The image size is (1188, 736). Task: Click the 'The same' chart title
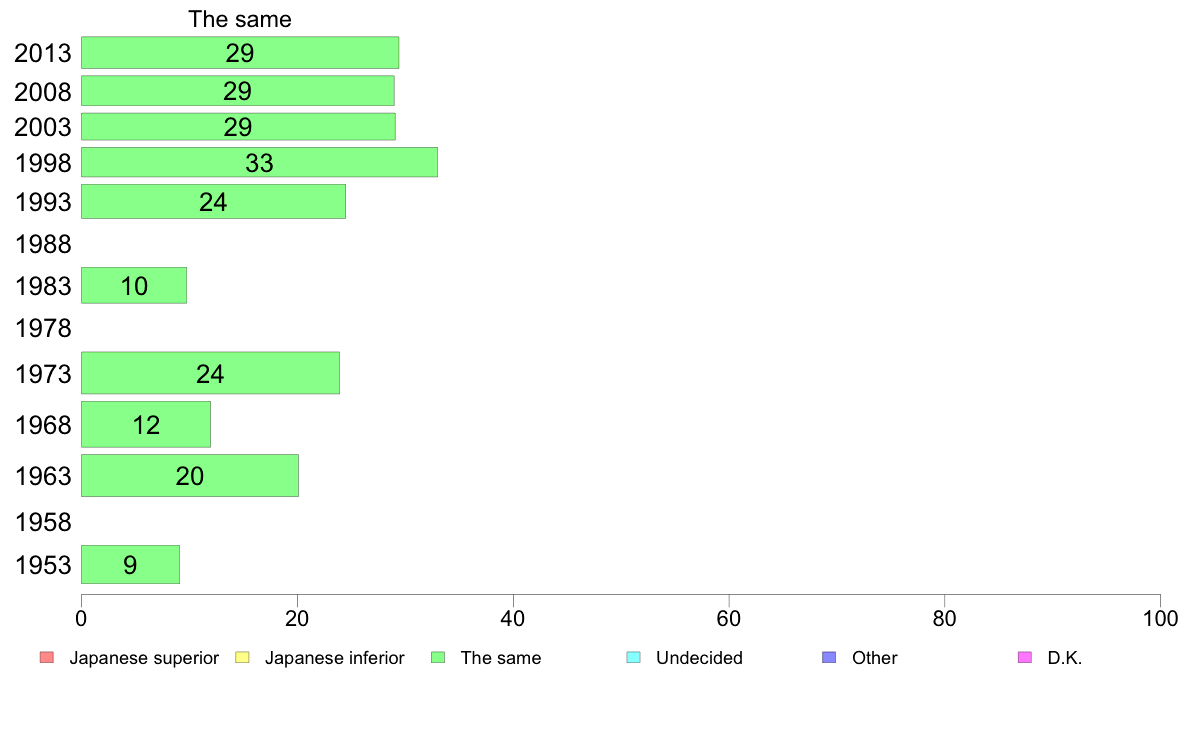click(239, 19)
